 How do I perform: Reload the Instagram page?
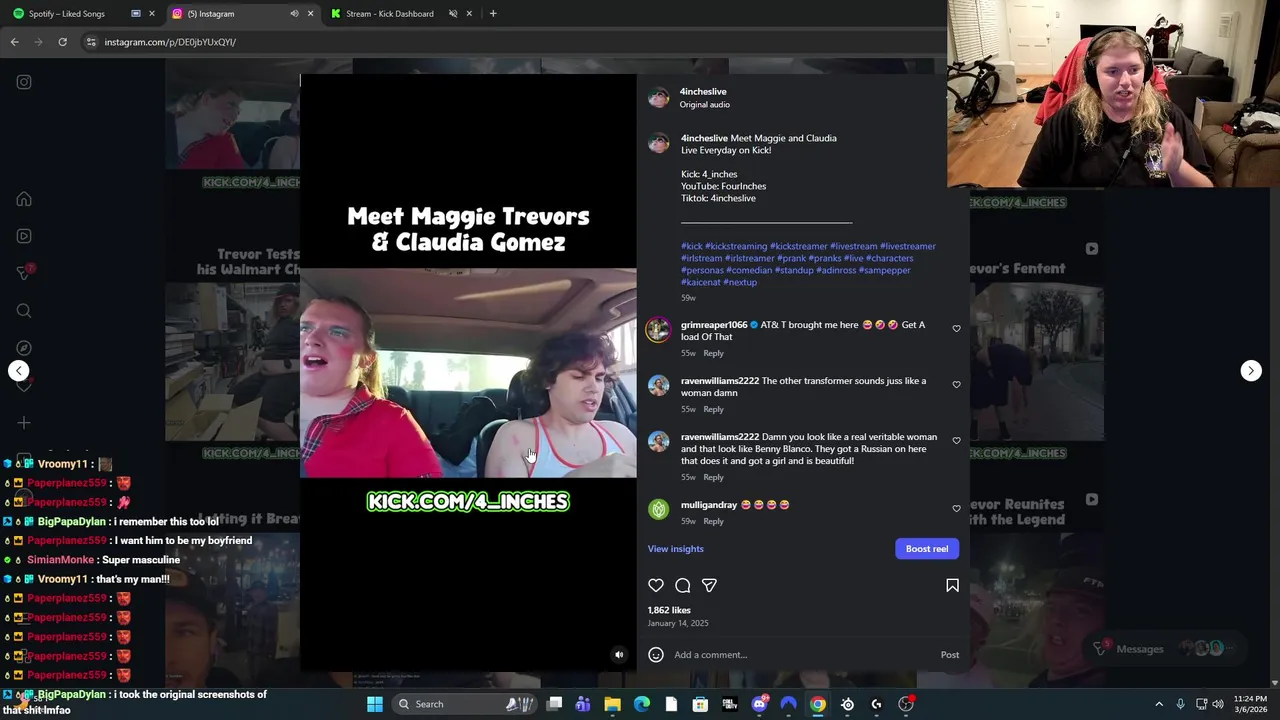point(62,42)
